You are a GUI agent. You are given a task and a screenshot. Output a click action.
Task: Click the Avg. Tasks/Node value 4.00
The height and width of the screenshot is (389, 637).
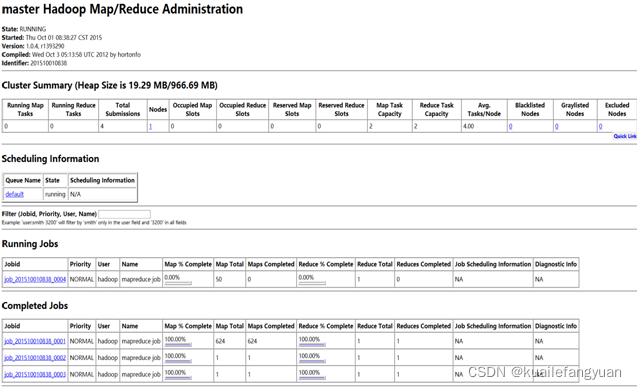click(x=468, y=126)
